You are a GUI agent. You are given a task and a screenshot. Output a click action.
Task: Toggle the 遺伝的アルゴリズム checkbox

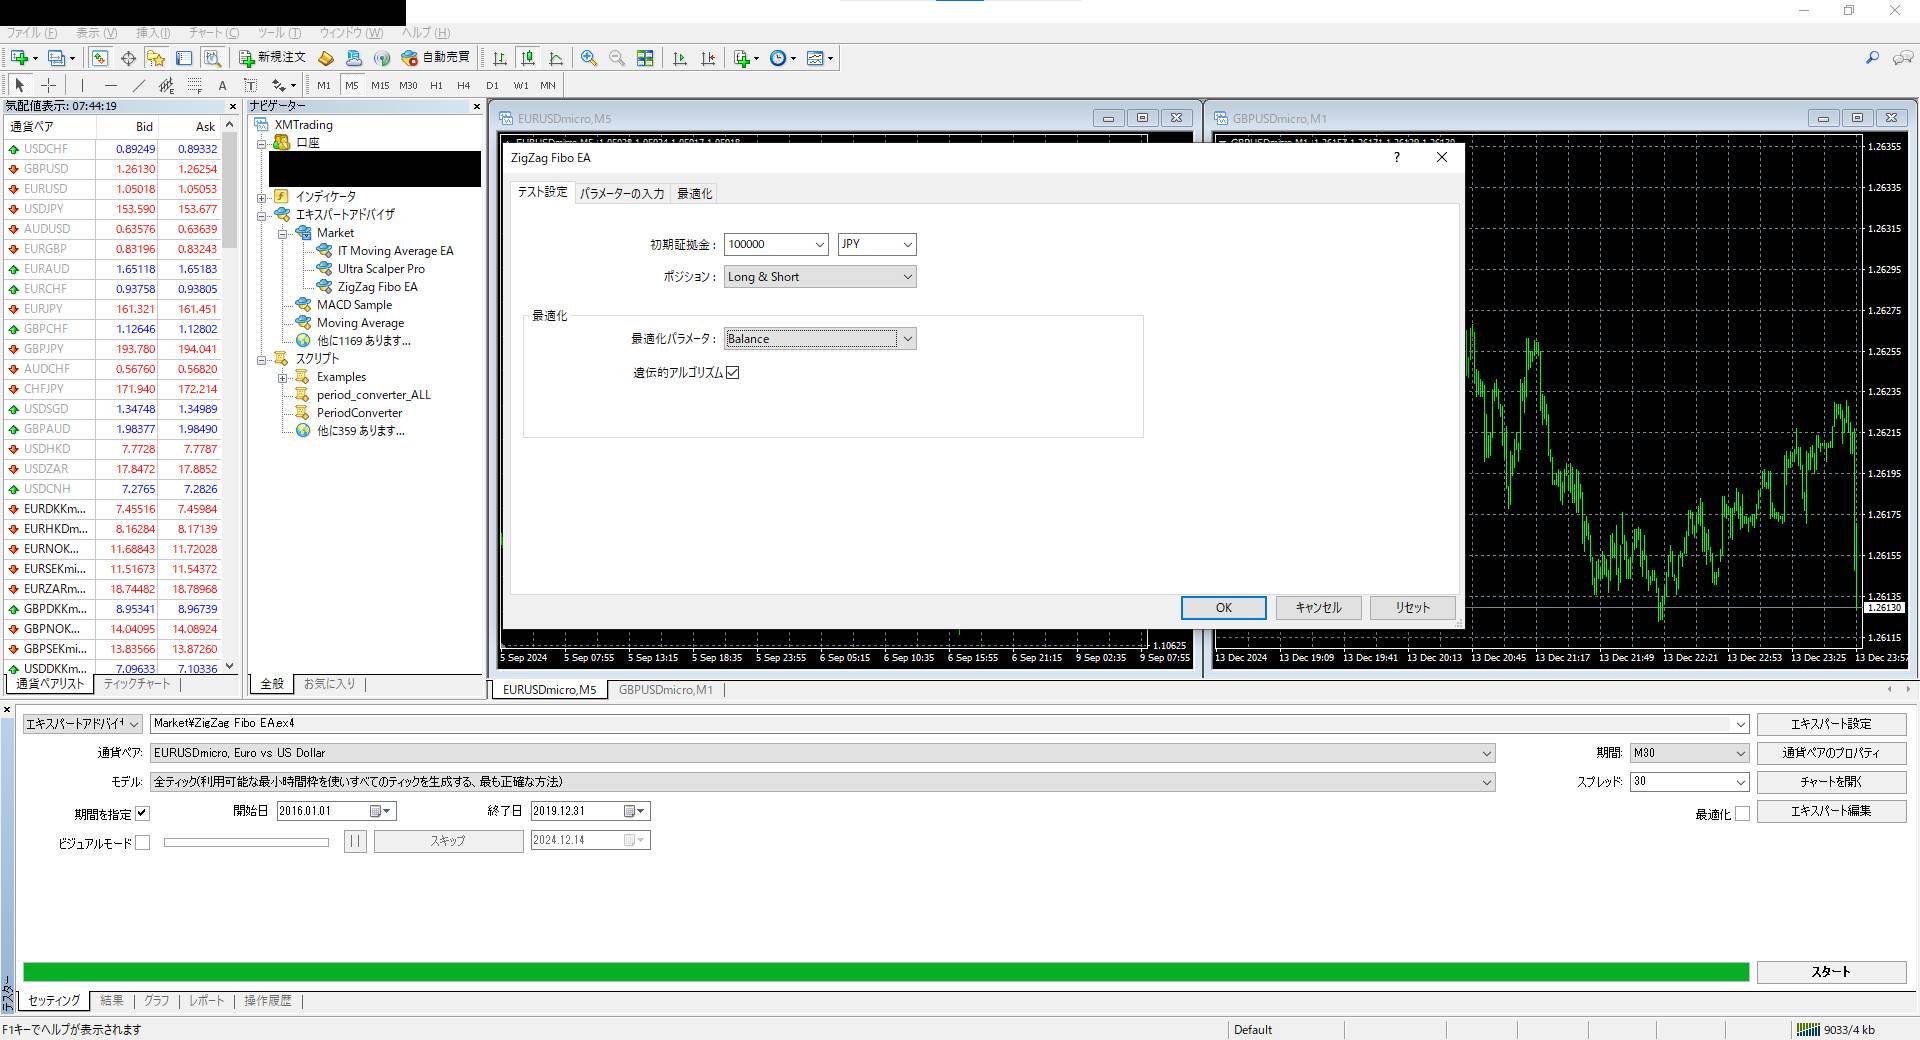tap(732, 372)
